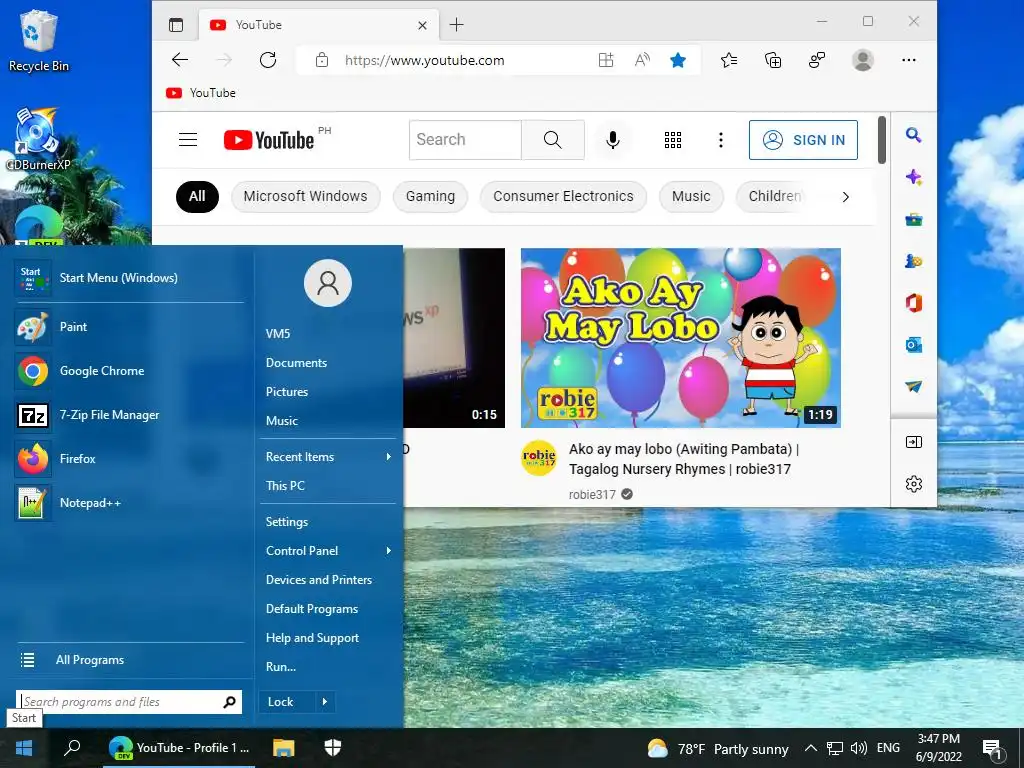Select Consumer Electronics chip
Screen dimensions: 1024x768
563,197
